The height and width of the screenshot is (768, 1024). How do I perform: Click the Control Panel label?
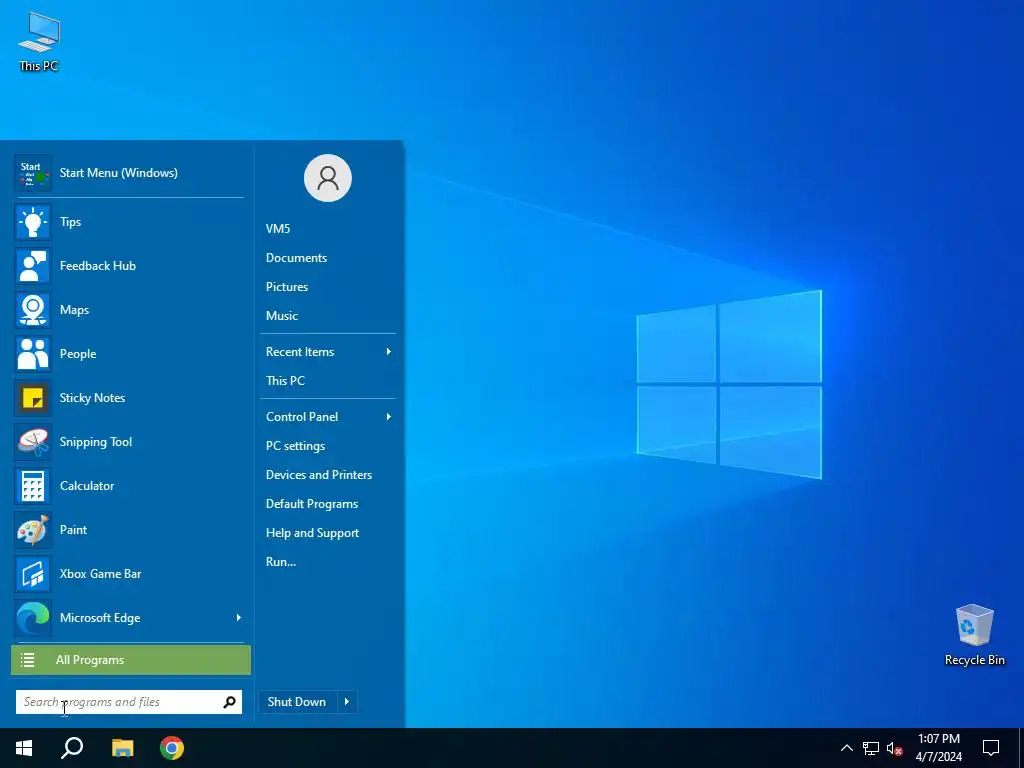302,417
